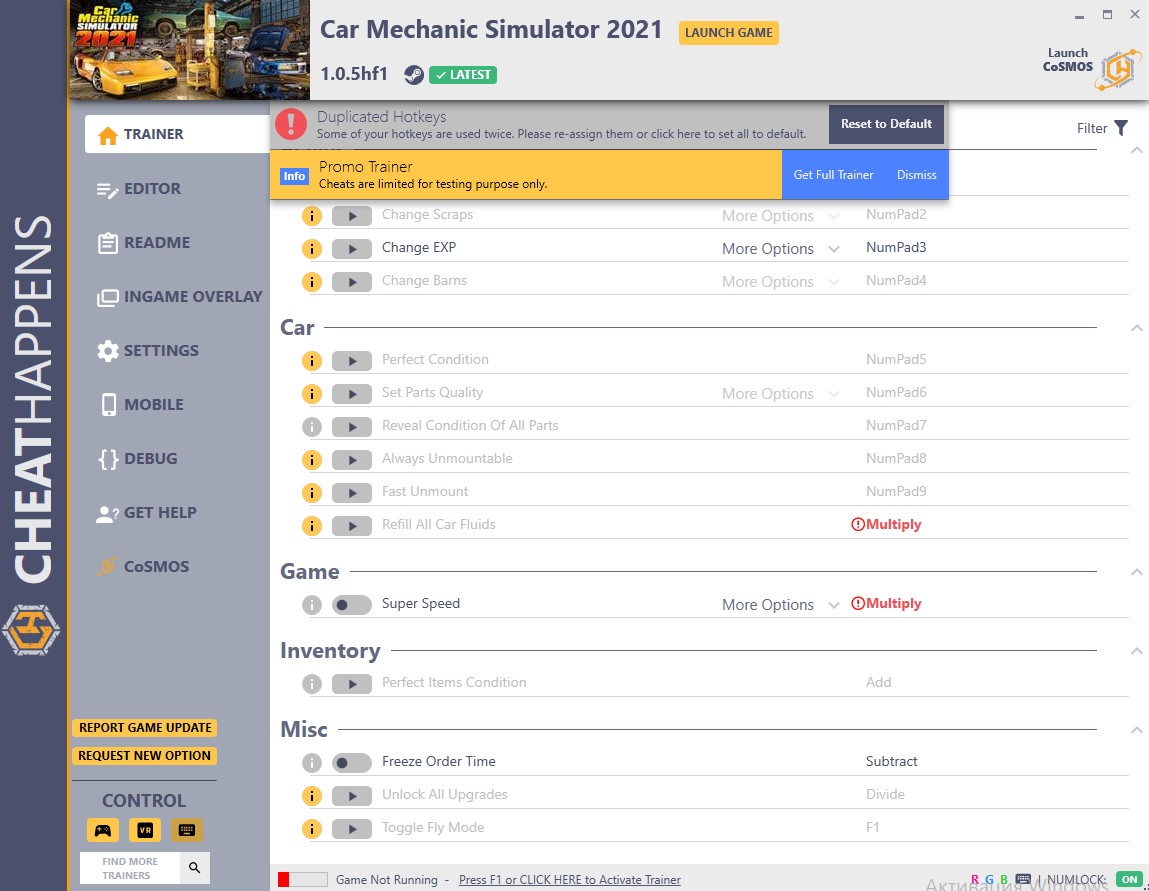Image resolution: width=1149 pixels, height=891 pixels.
Task: Click the info icon for Freeze Order Time
Action: [x=311, y=763]
